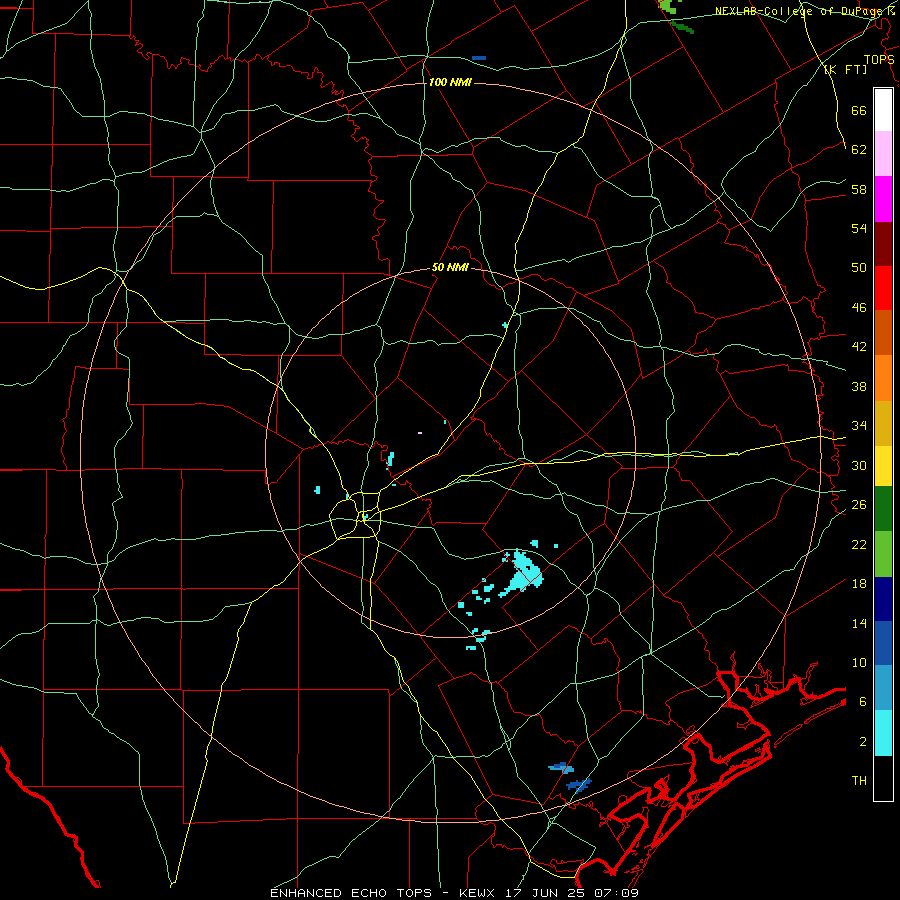
Task: Select the navy blue legend swatch
Action: [883, 599]
